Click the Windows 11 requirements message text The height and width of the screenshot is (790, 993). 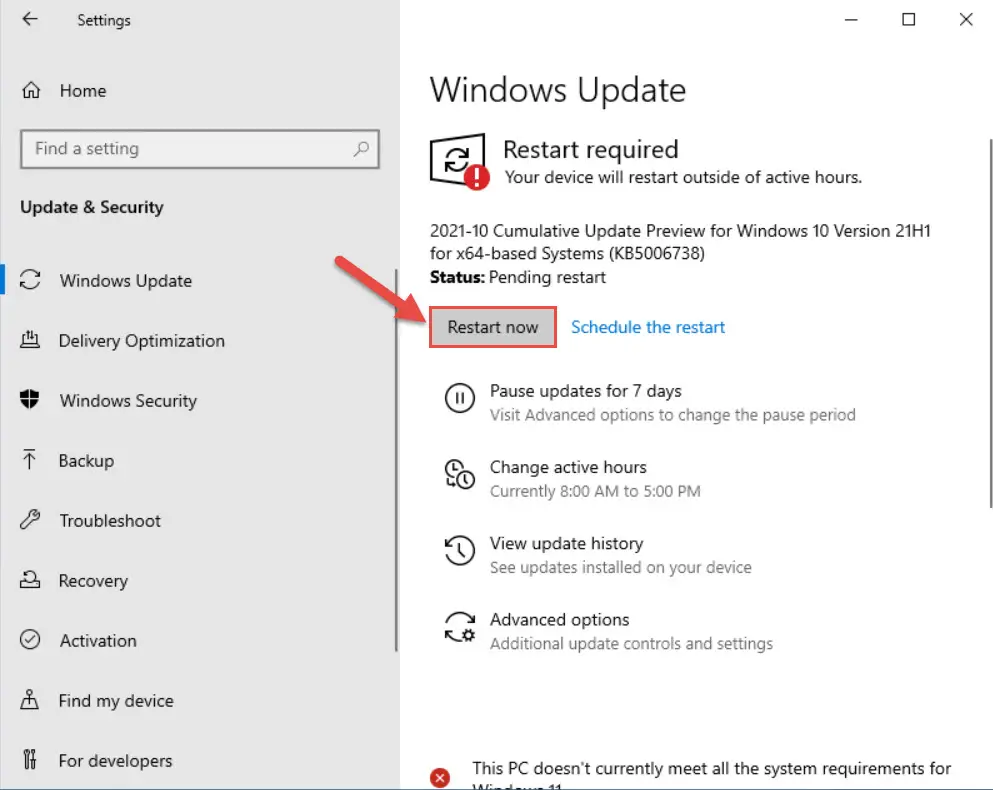(711, 774)
